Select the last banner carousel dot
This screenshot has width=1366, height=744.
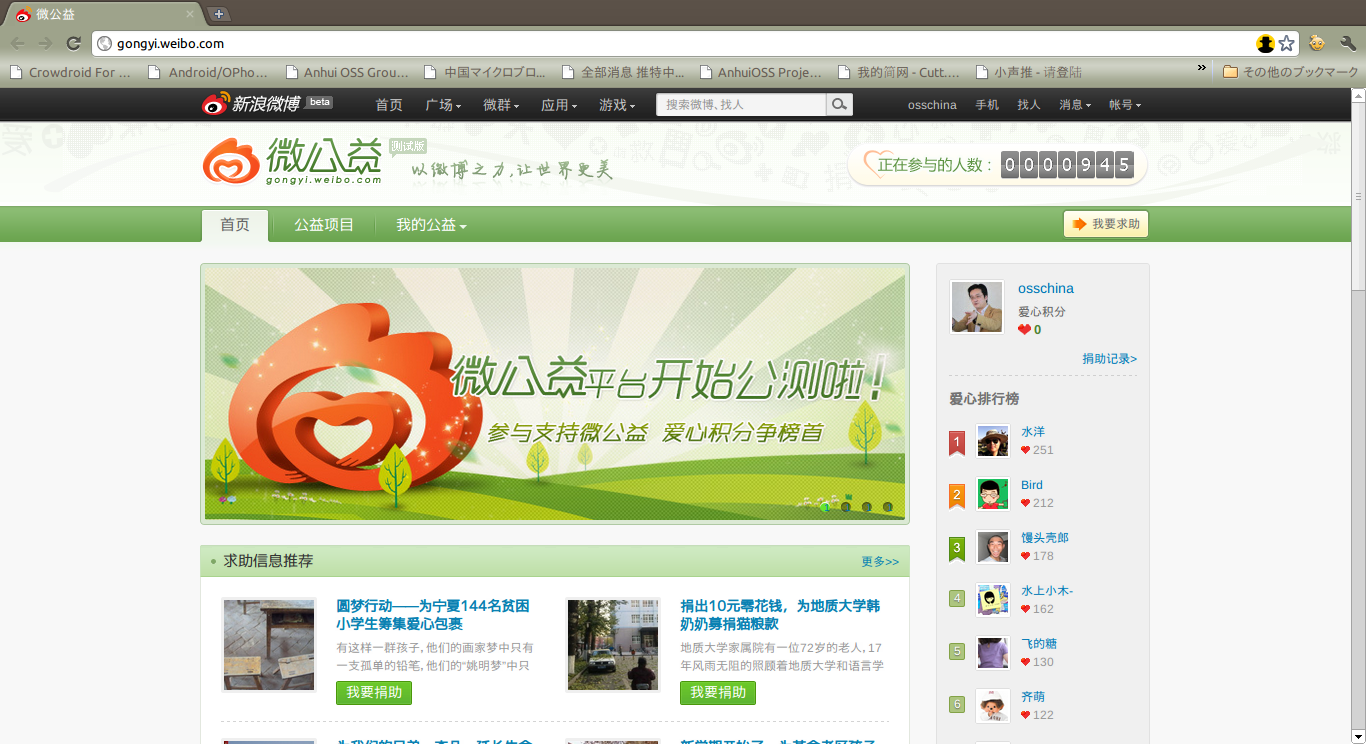click(x=887, y=507)
